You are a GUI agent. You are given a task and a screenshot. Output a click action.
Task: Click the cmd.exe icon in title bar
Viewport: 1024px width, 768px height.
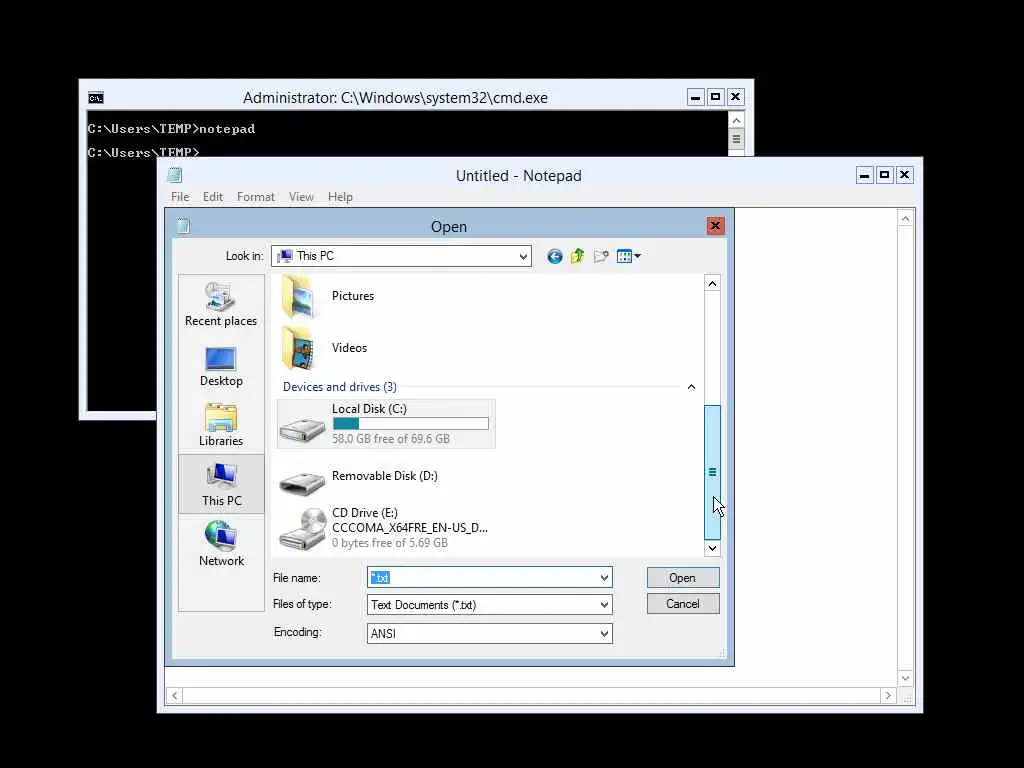[x=96, y=98]
